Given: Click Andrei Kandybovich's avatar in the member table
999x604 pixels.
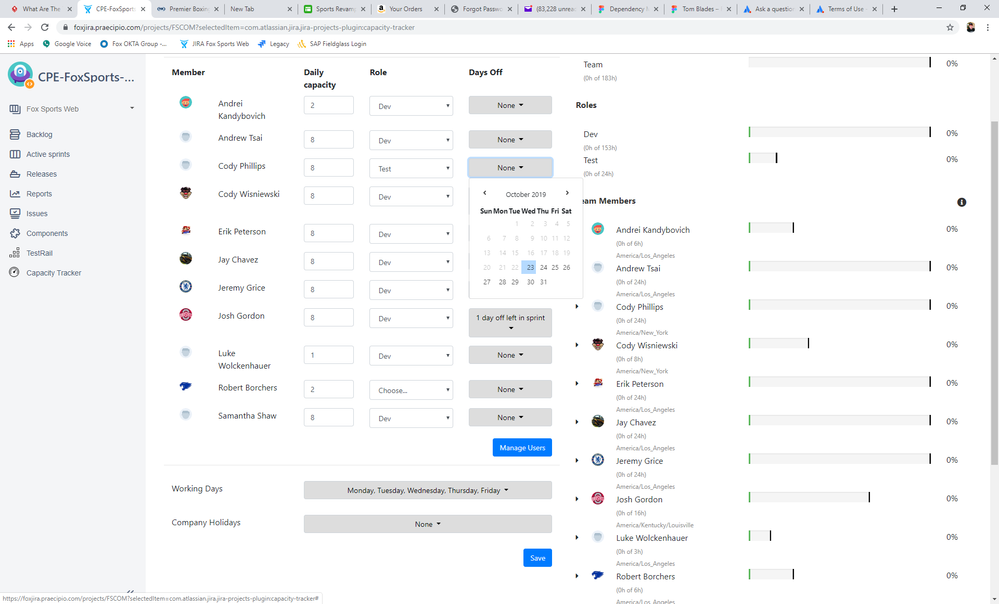Looking at the screenshot, I should 185,102.
